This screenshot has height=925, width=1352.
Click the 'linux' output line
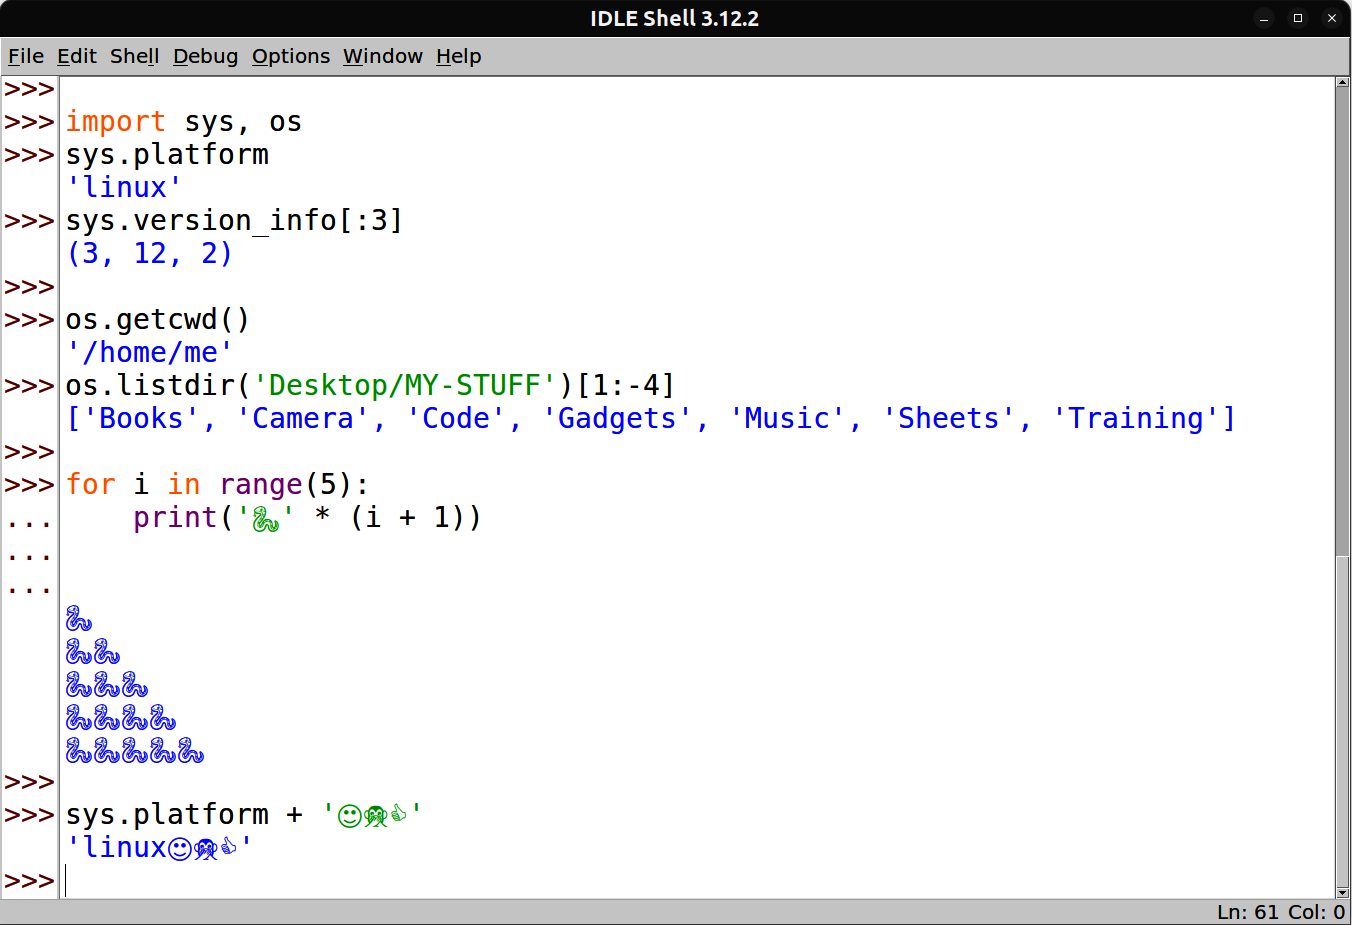(x=124, y=188)
